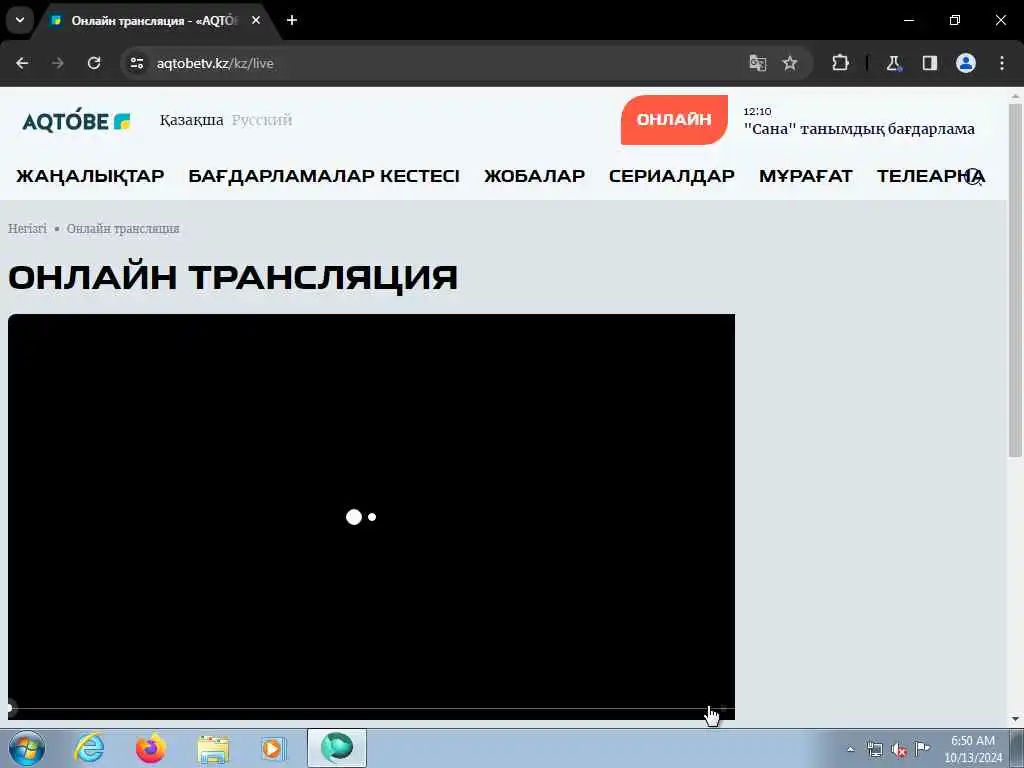Click the active browser taskbar icon
This screenshot has width=1024, height=768.
[337, 748]
